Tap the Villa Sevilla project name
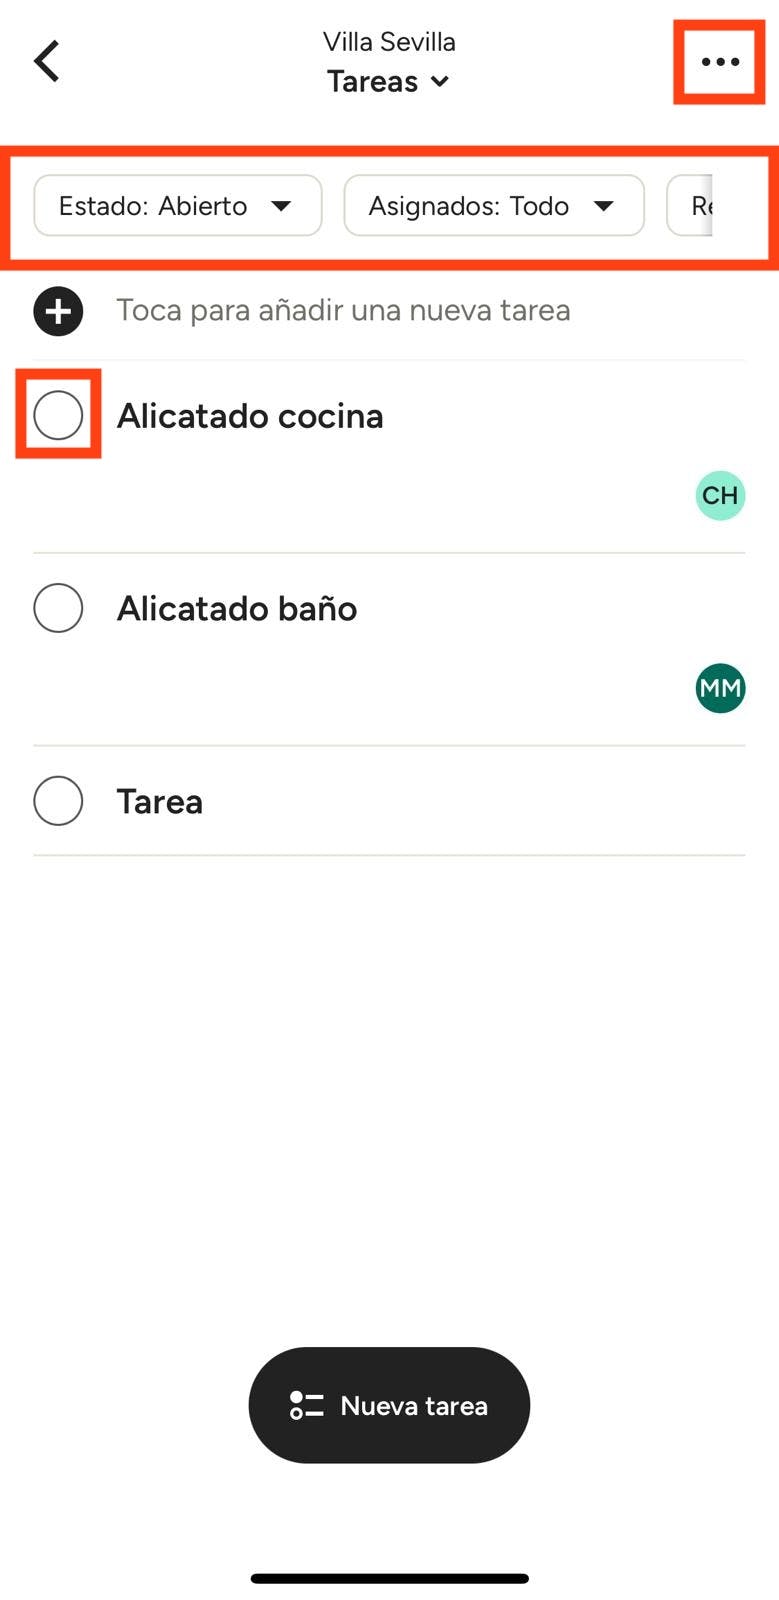This screenshot has width=779, height=1600. (389, 42)
